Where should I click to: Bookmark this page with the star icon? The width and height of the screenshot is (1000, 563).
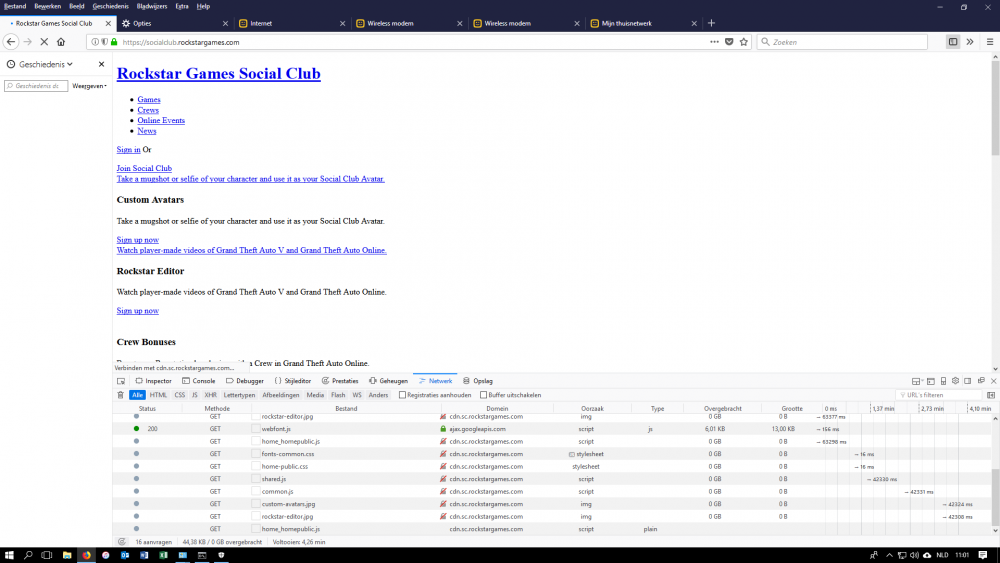pos(744,42)
